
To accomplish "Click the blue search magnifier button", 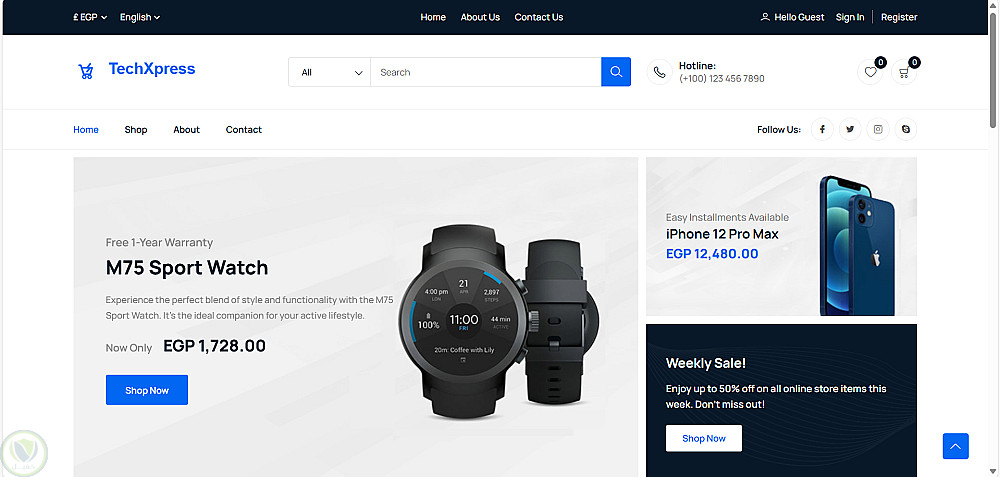I will point(615,72).
